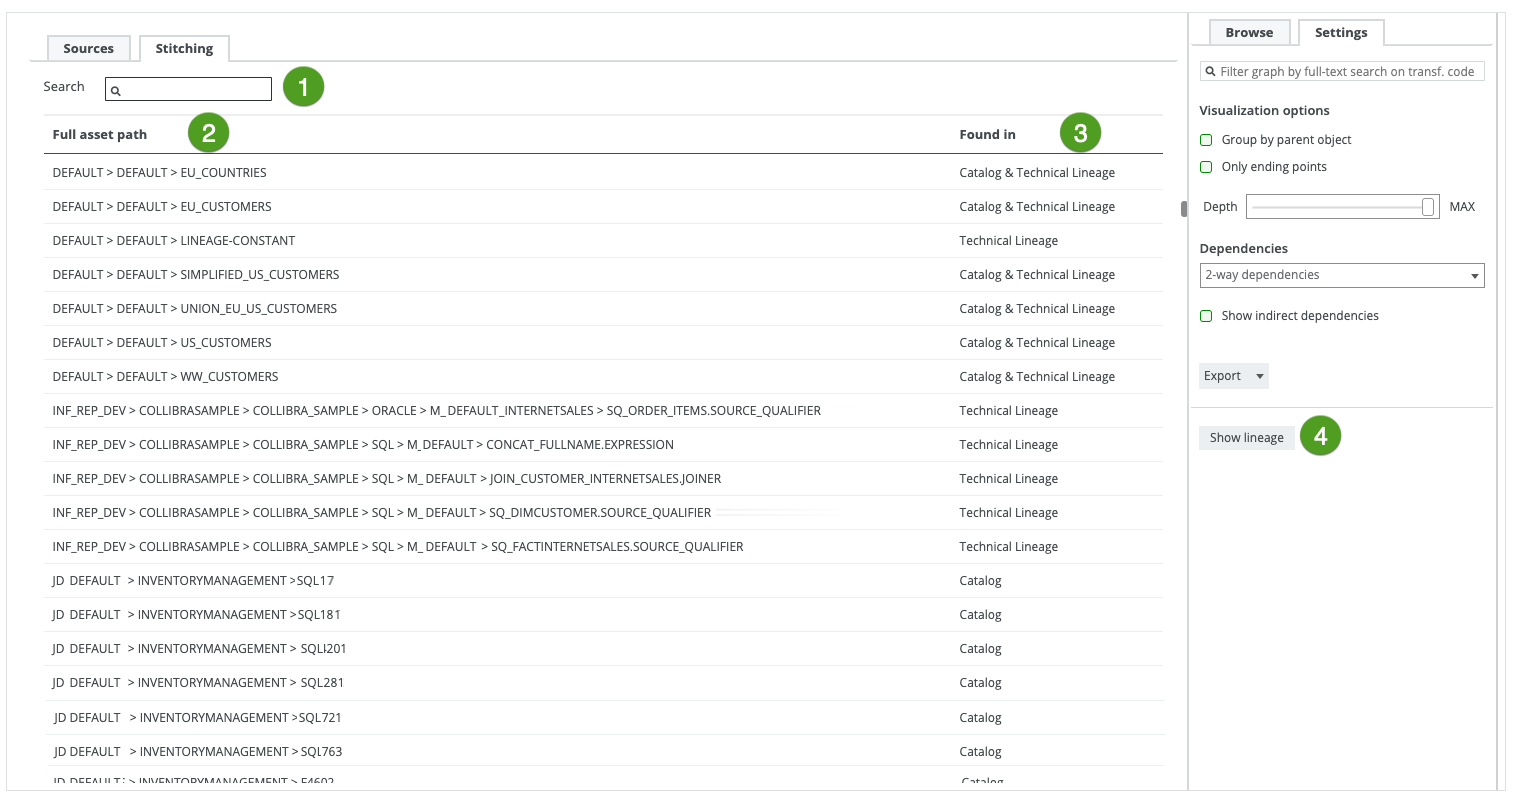Screen dimensions: 1516x800
Task: Open the 2-way dependencies dropdown
Action: (1341, 275)
